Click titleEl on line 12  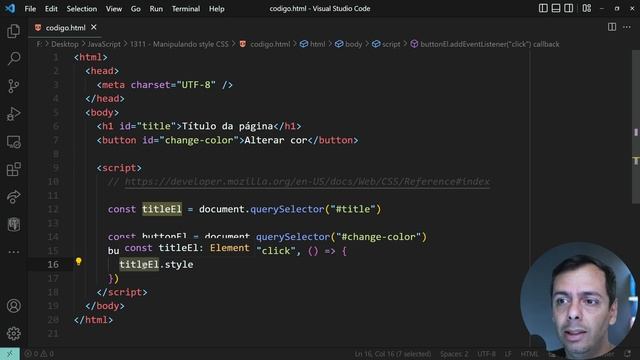pos(162,209)
